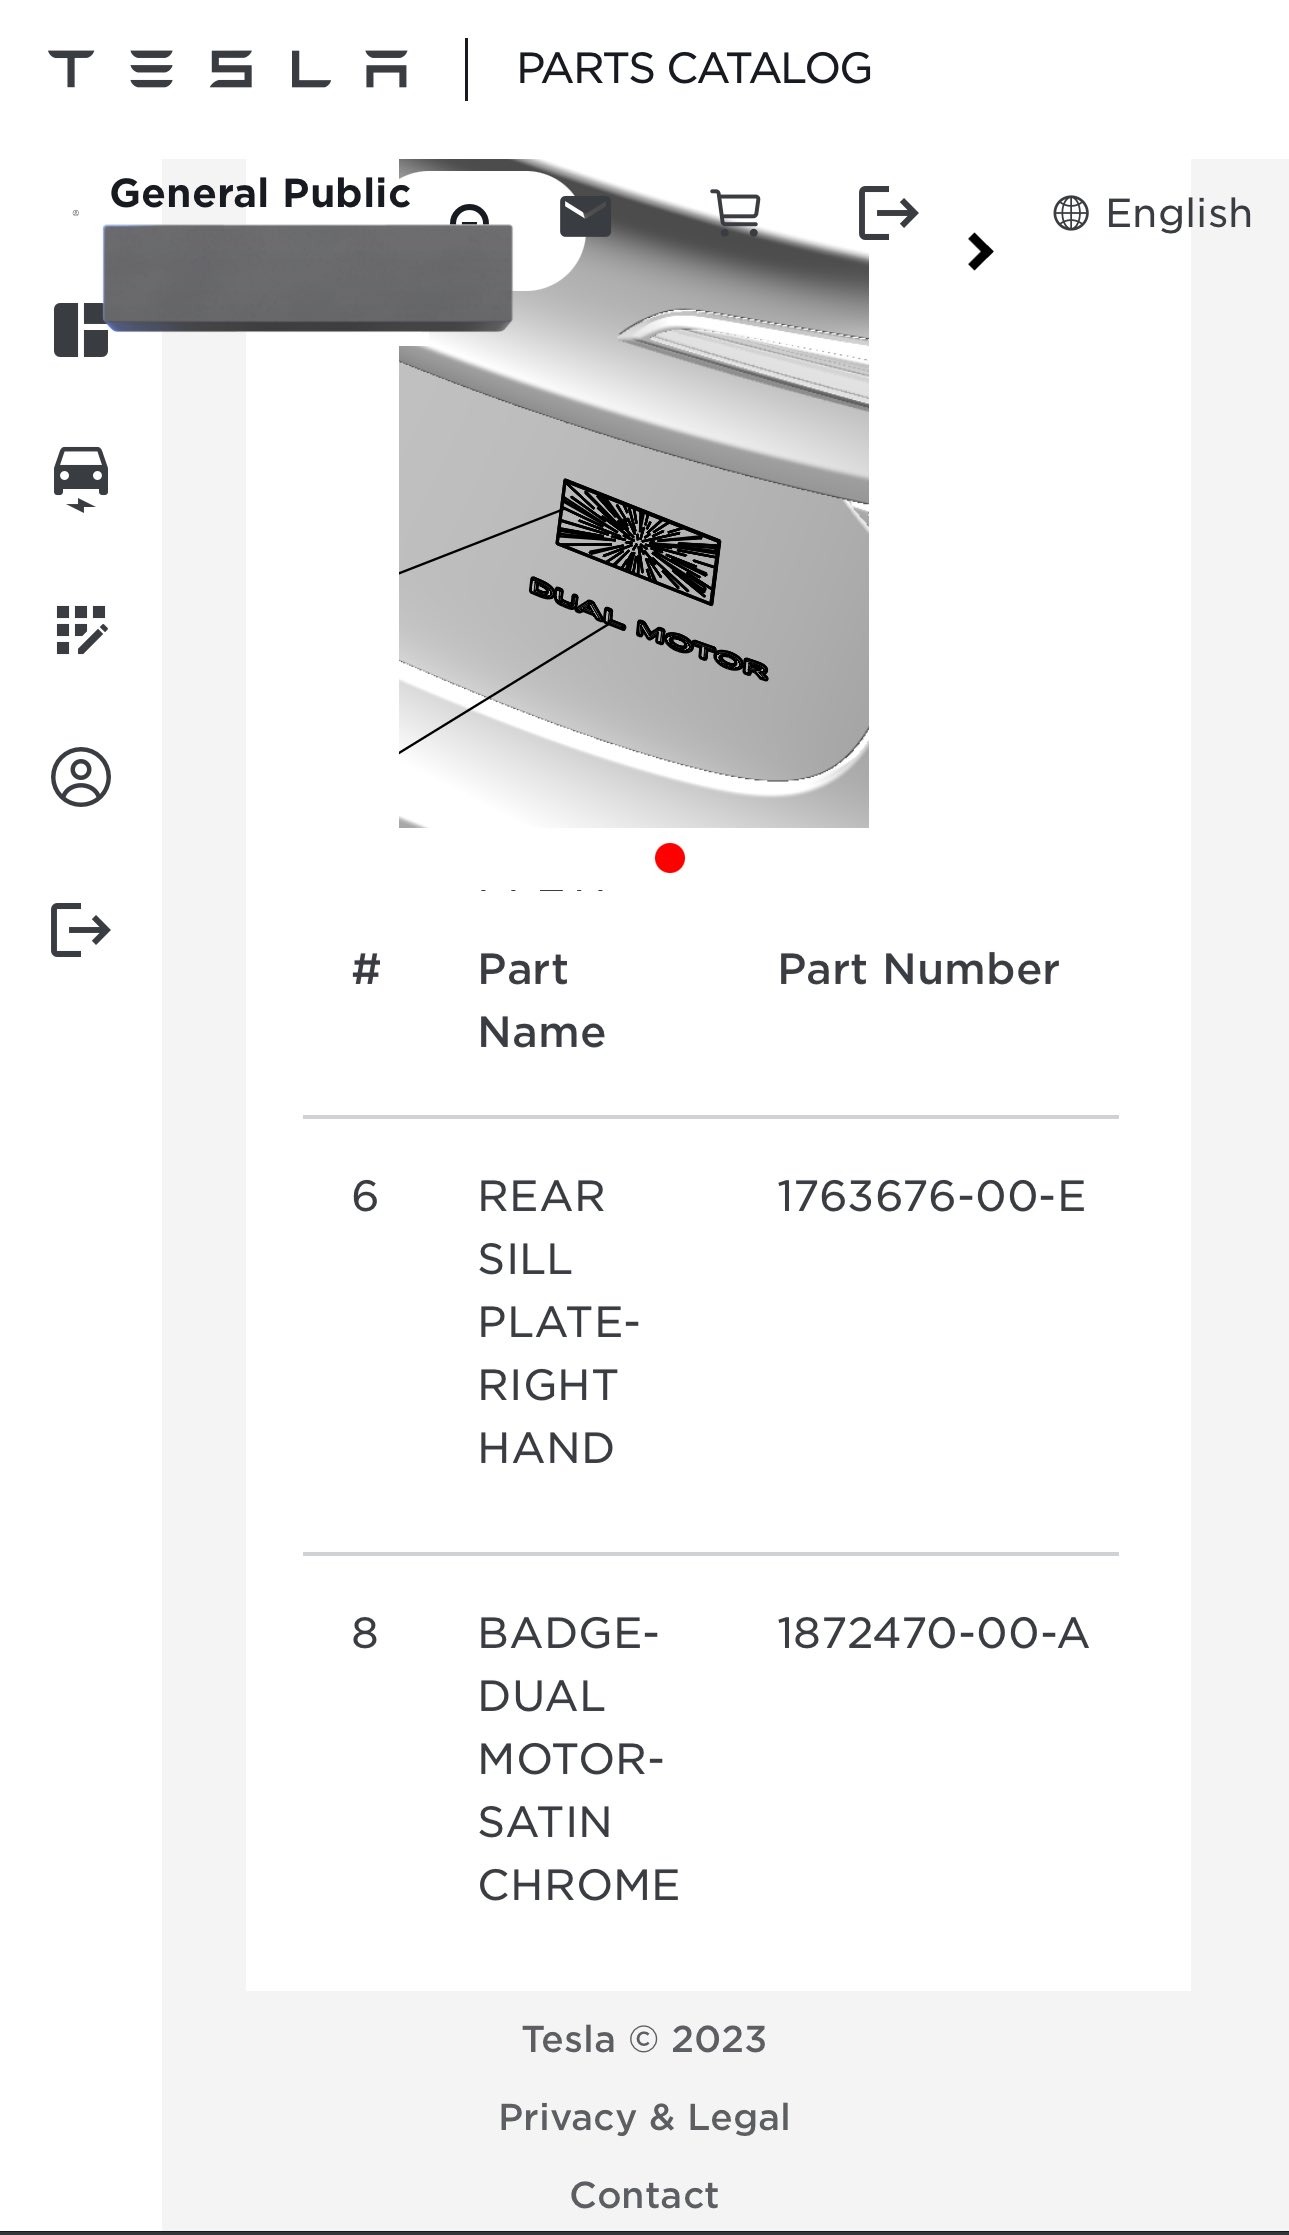Click the Part Name column header

tap(541, 1000)
